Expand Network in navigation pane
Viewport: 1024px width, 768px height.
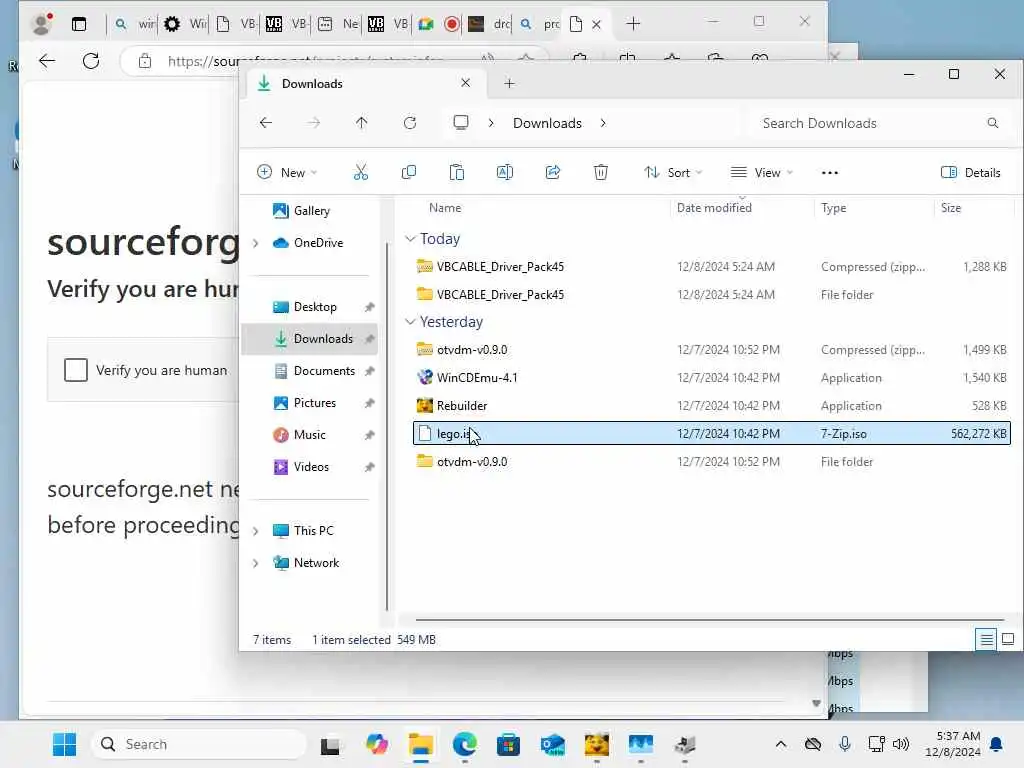pyautogui.click(x=255, y=563)
